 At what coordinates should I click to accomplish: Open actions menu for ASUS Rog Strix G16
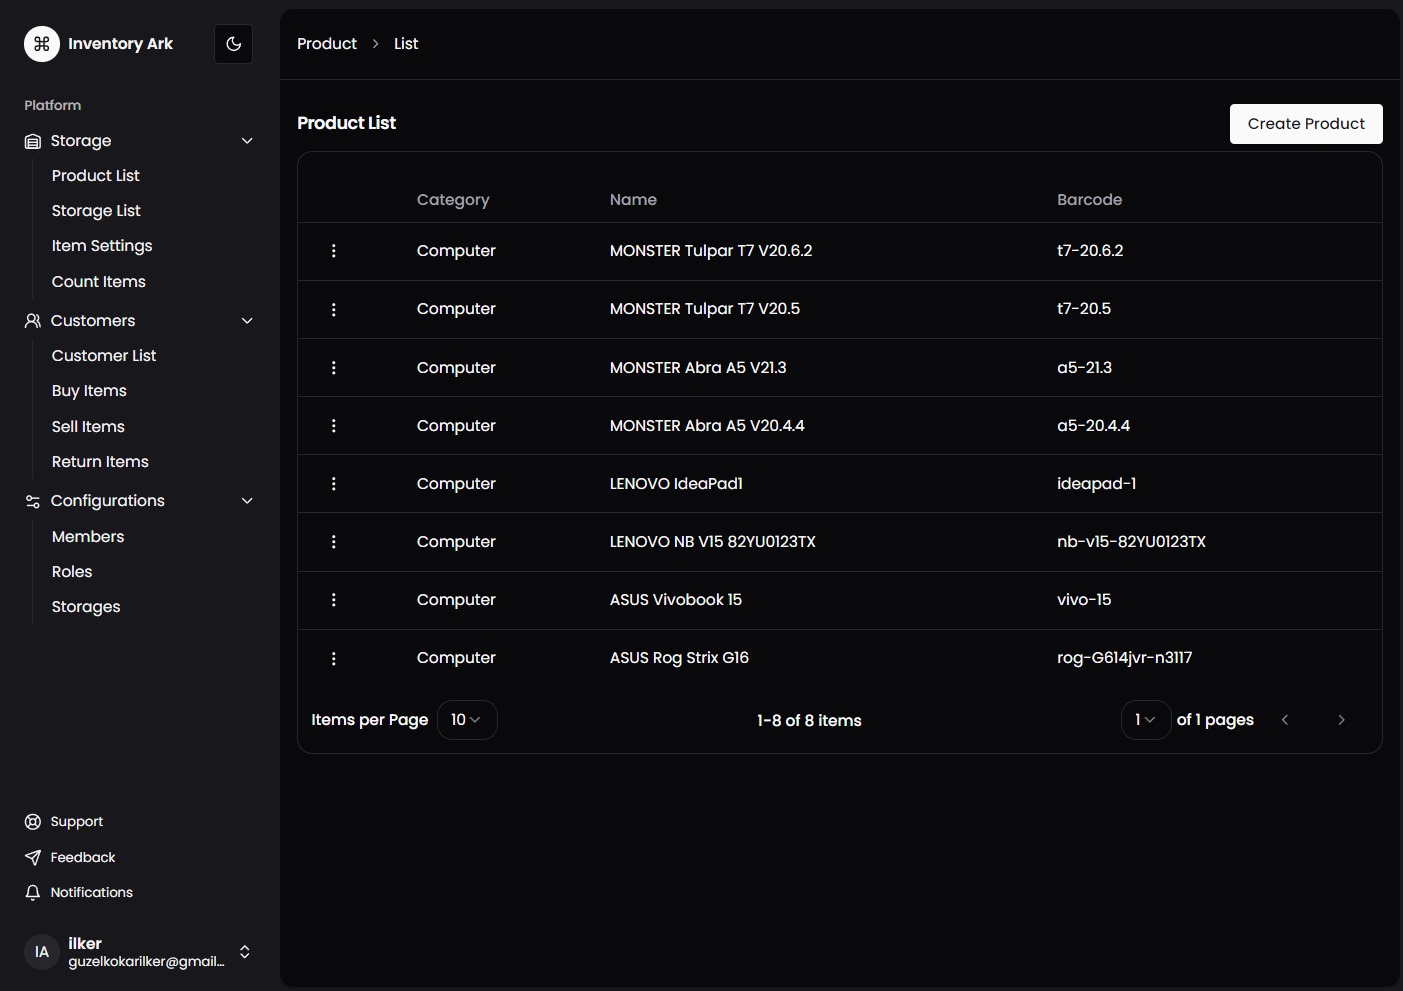pyautogui.click(x=334, y=659)
